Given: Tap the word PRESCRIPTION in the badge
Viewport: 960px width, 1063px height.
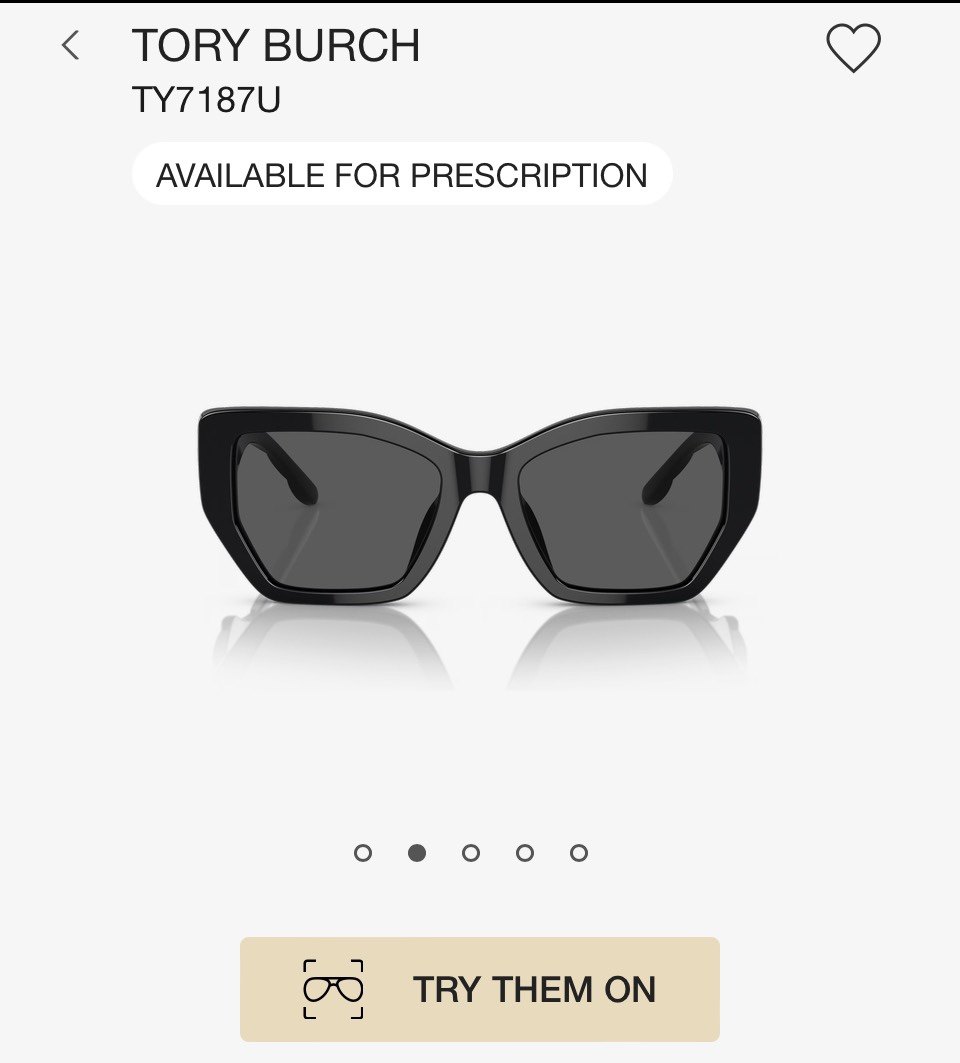Looking at the screenshot, I should pos(529,175).
